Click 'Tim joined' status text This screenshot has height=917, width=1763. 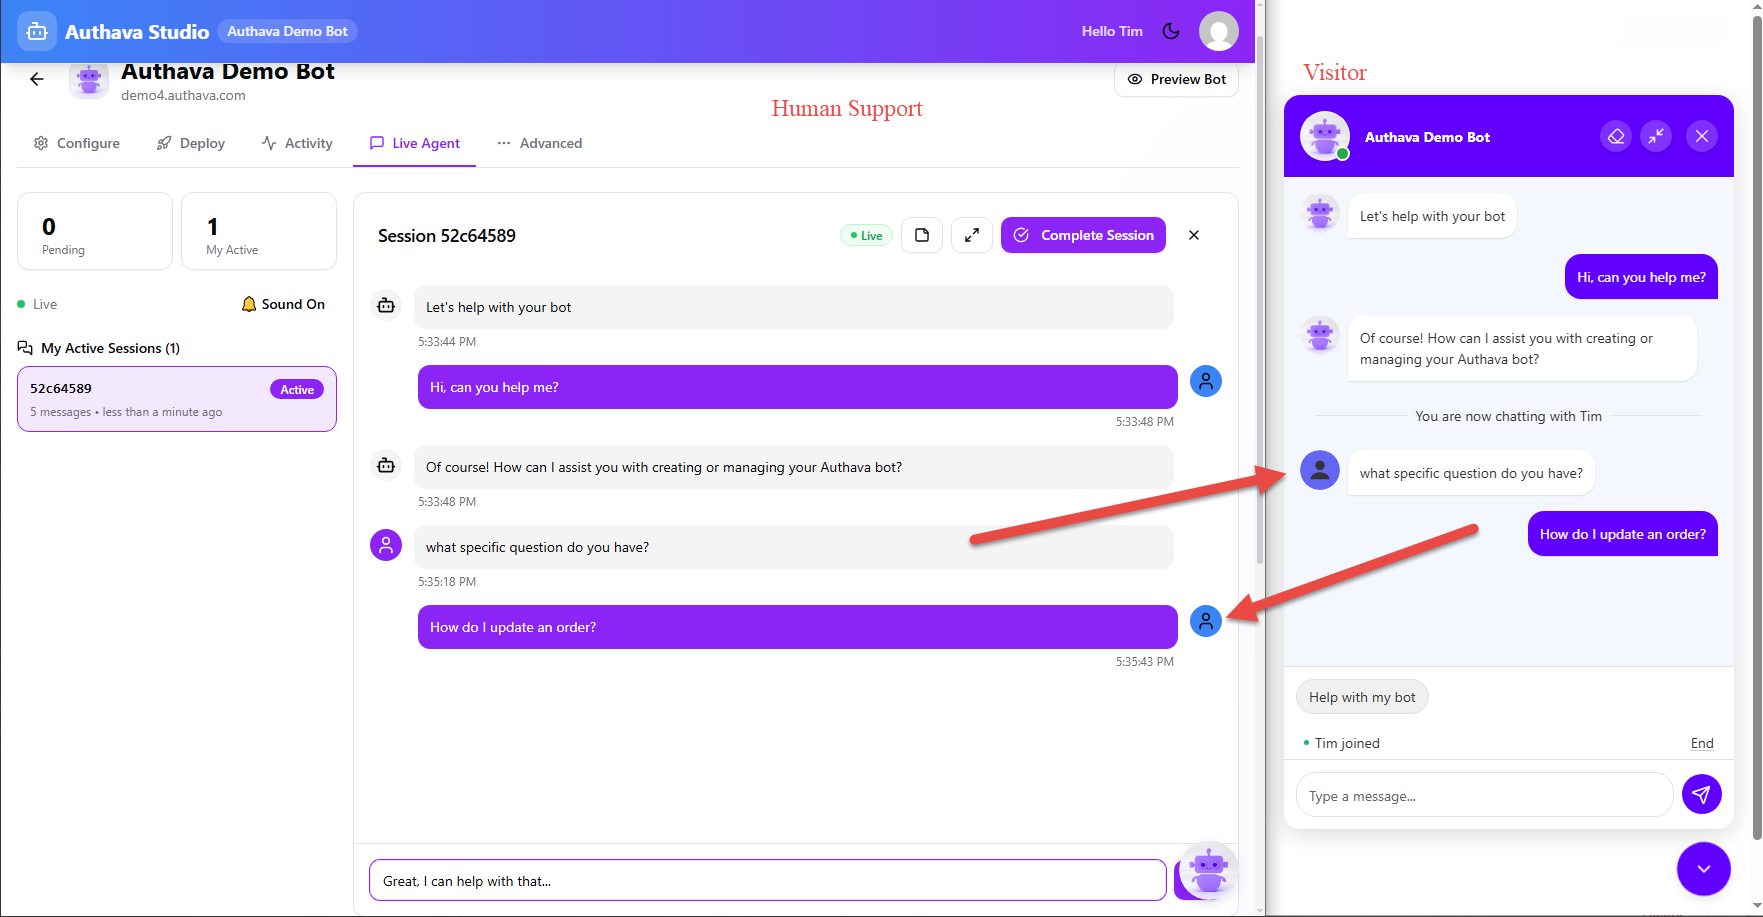coord(1347,743)
